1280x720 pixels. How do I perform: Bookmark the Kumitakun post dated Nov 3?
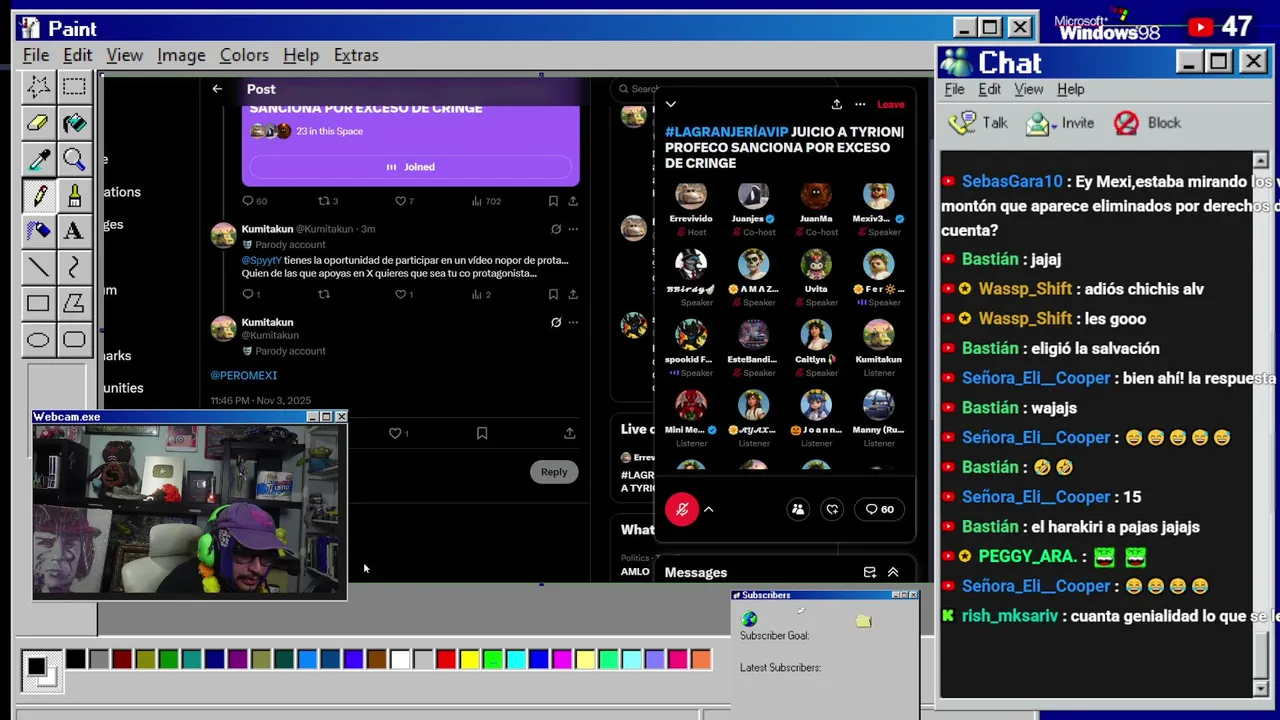(482, 433)
